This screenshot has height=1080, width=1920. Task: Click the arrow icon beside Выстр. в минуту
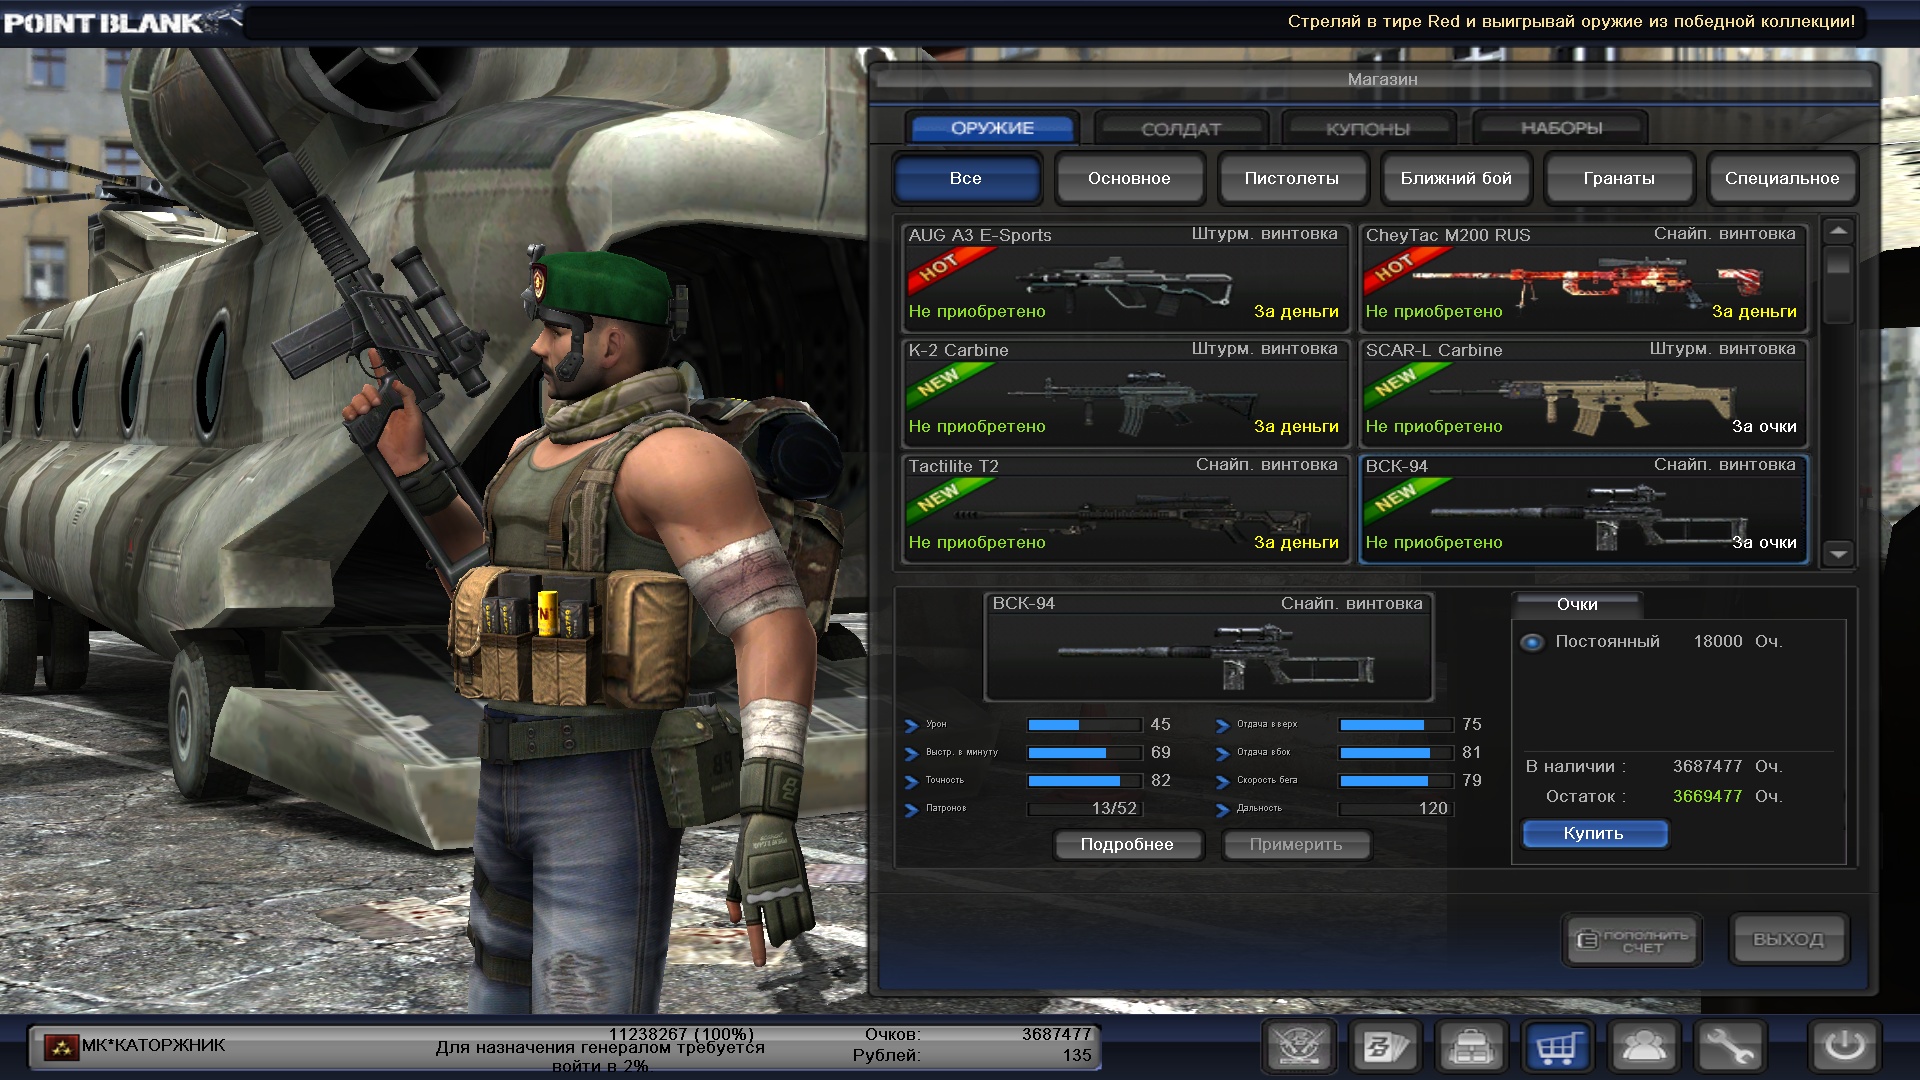click(911, 754)
